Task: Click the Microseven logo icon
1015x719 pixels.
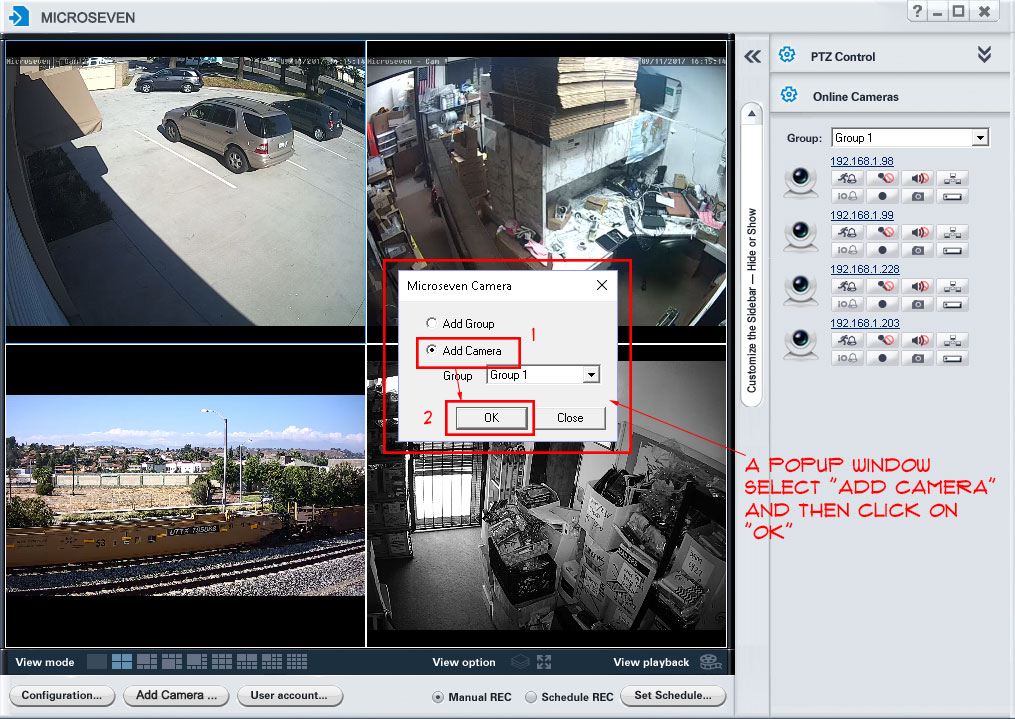Action: (19, 16)
